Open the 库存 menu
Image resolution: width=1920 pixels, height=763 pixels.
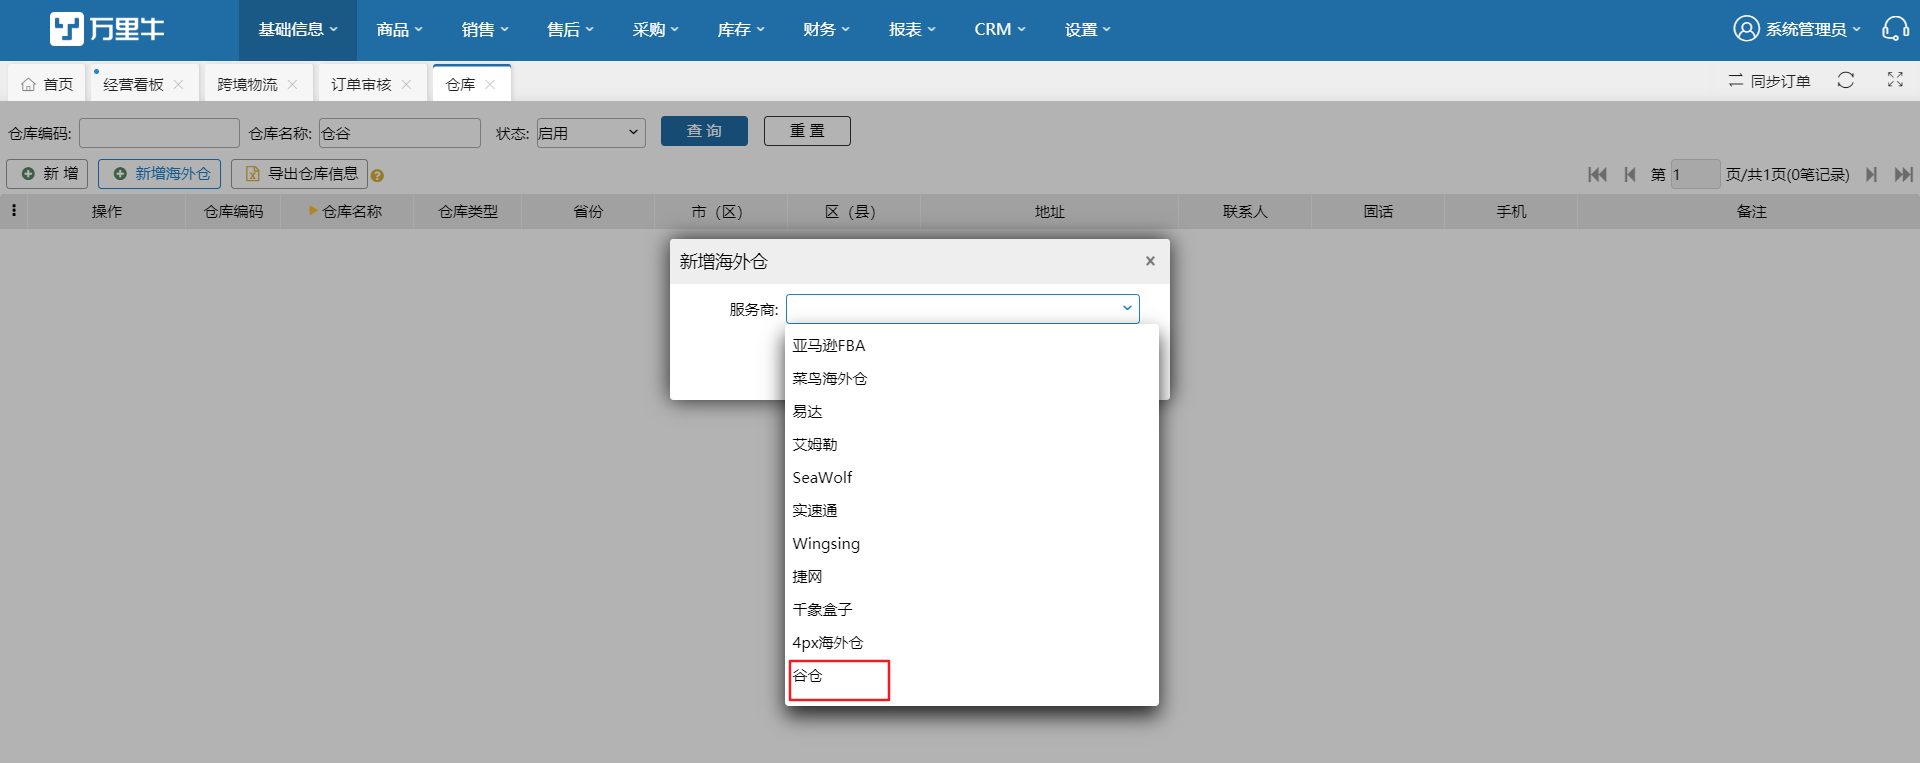click(741, 30)
